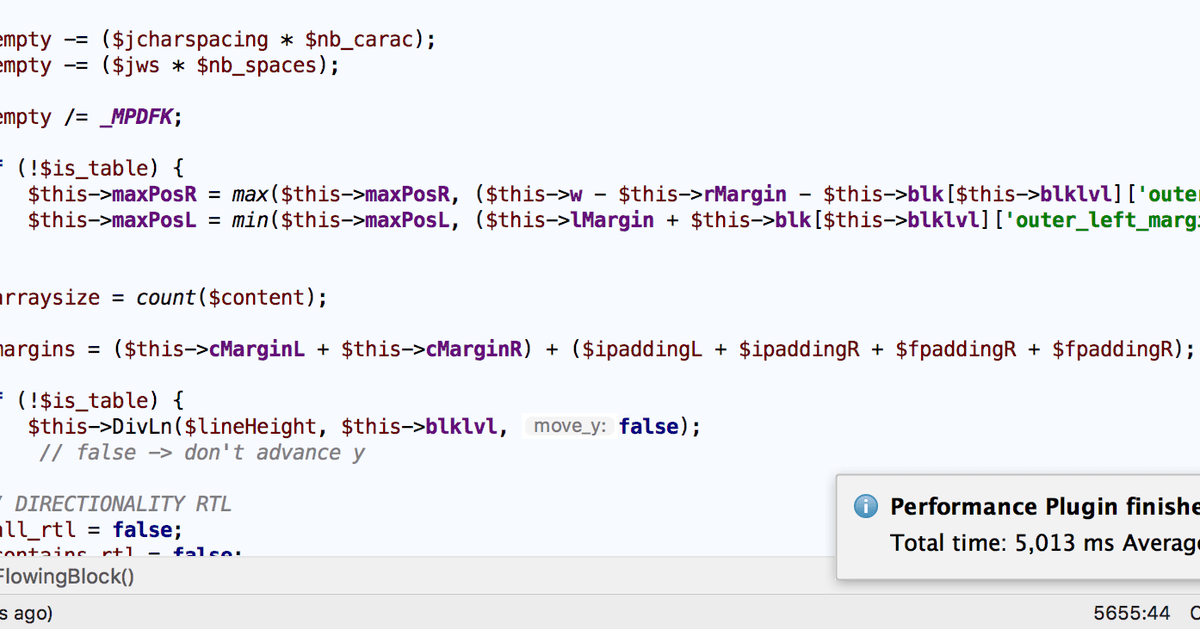1200x630 pixels.
Task: Click the move_y parameter hint inlay
Action: (568, 426)
